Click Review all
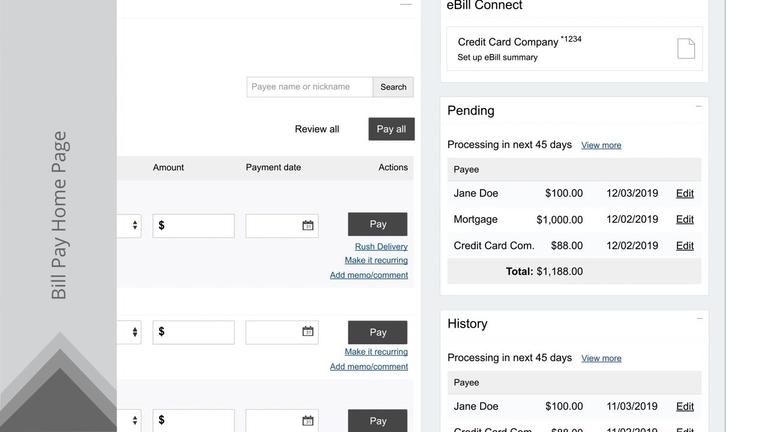Screen dimensions: 768x432 [317, 129]
